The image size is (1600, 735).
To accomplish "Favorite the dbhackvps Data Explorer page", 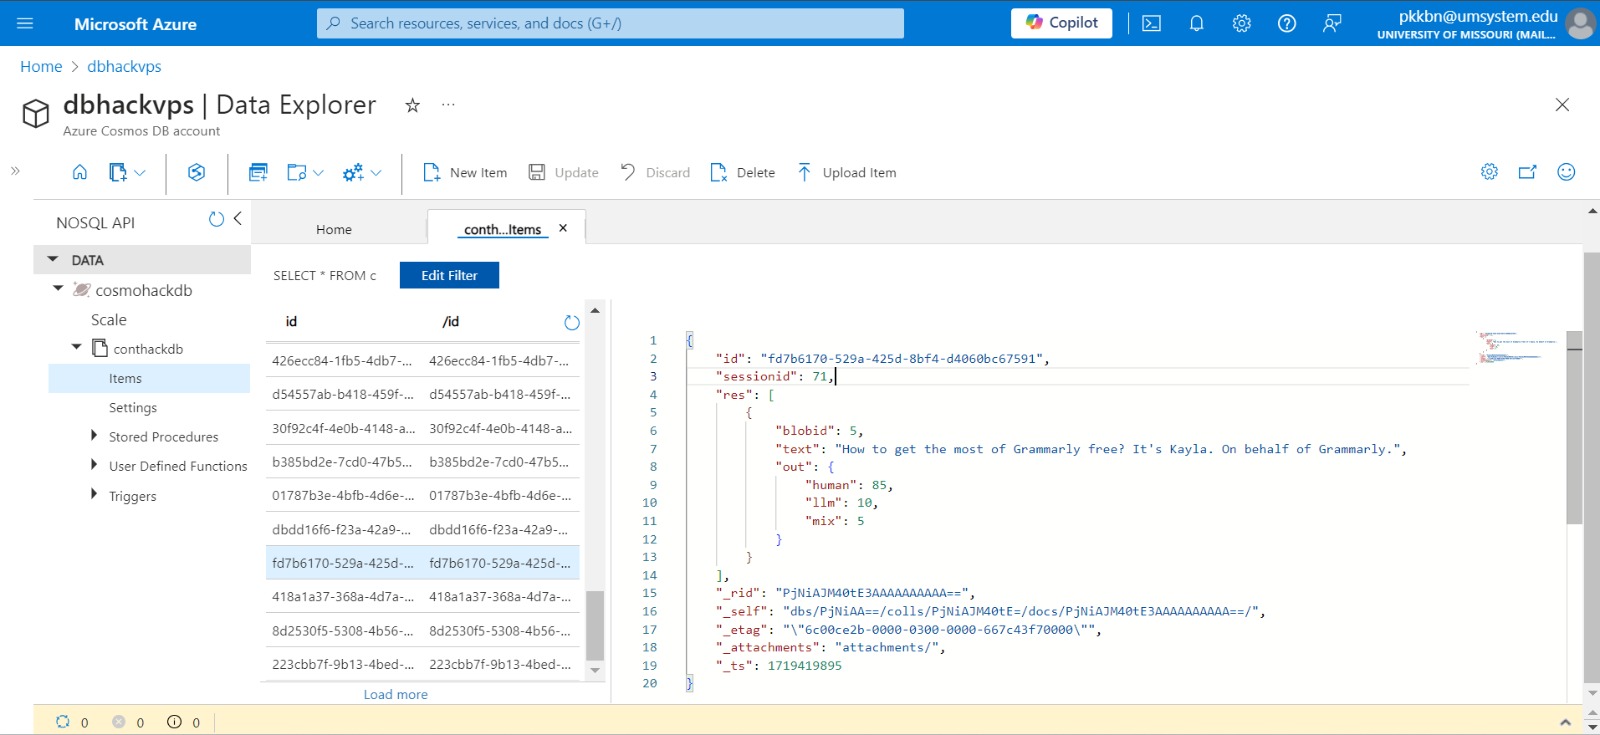I will pyautogui.click(x=412, y=105).
